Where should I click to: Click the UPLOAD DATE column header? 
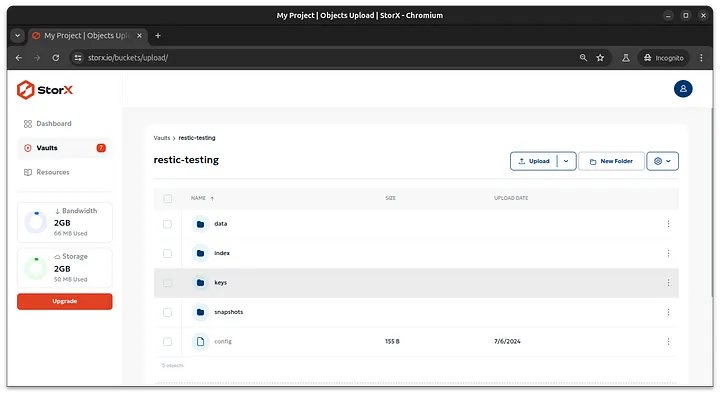[x=511, y=198]
